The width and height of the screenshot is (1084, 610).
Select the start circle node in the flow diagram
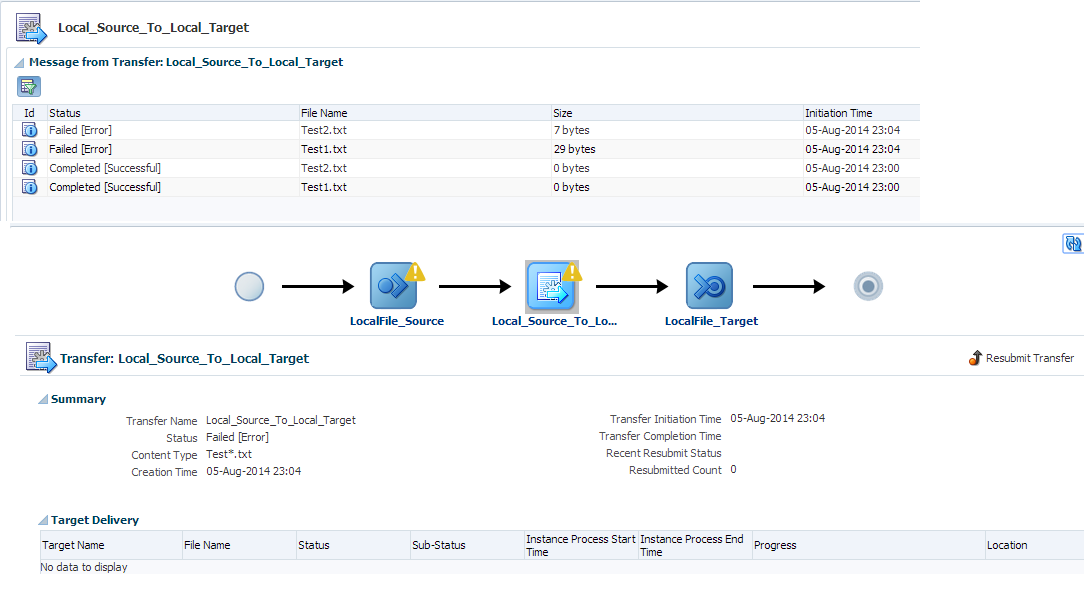[x=248, y=286]
